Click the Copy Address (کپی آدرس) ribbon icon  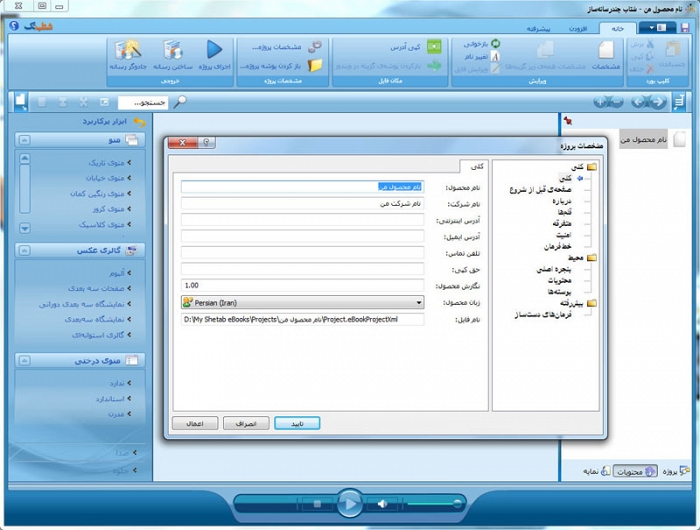(434, 47)
